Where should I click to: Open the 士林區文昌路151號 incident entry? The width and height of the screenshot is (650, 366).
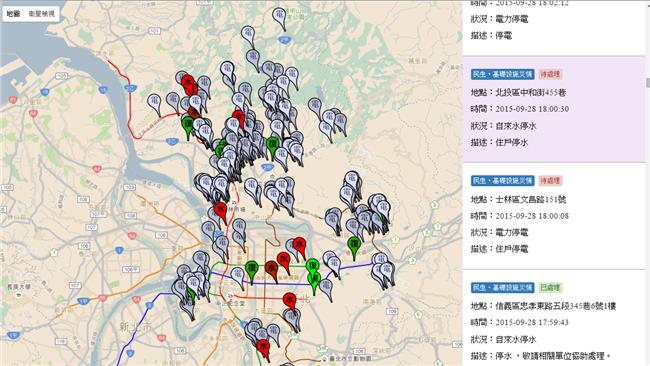pos(553,216)
